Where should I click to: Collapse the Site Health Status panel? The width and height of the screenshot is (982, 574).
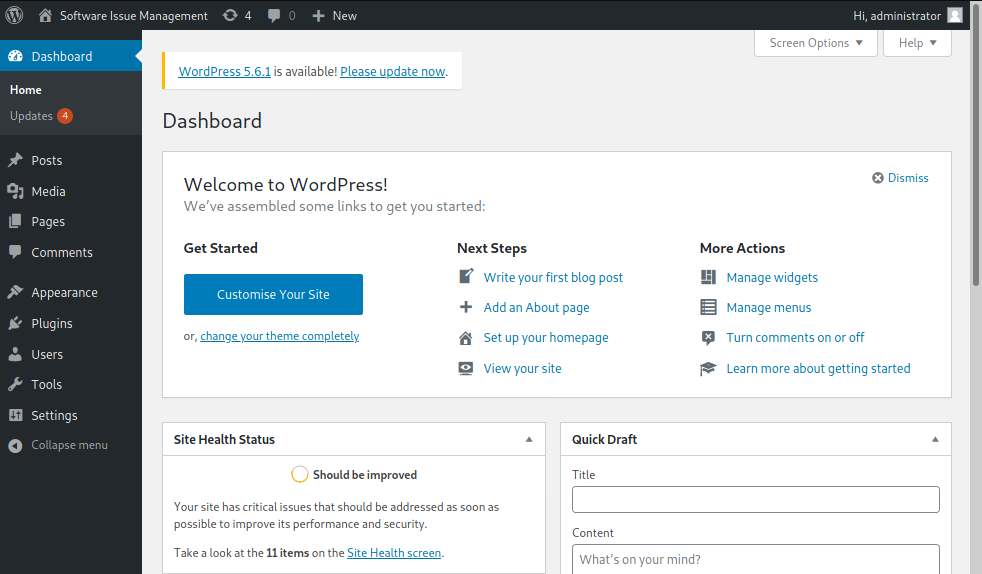pyautogui.click(x=529, y=439)
